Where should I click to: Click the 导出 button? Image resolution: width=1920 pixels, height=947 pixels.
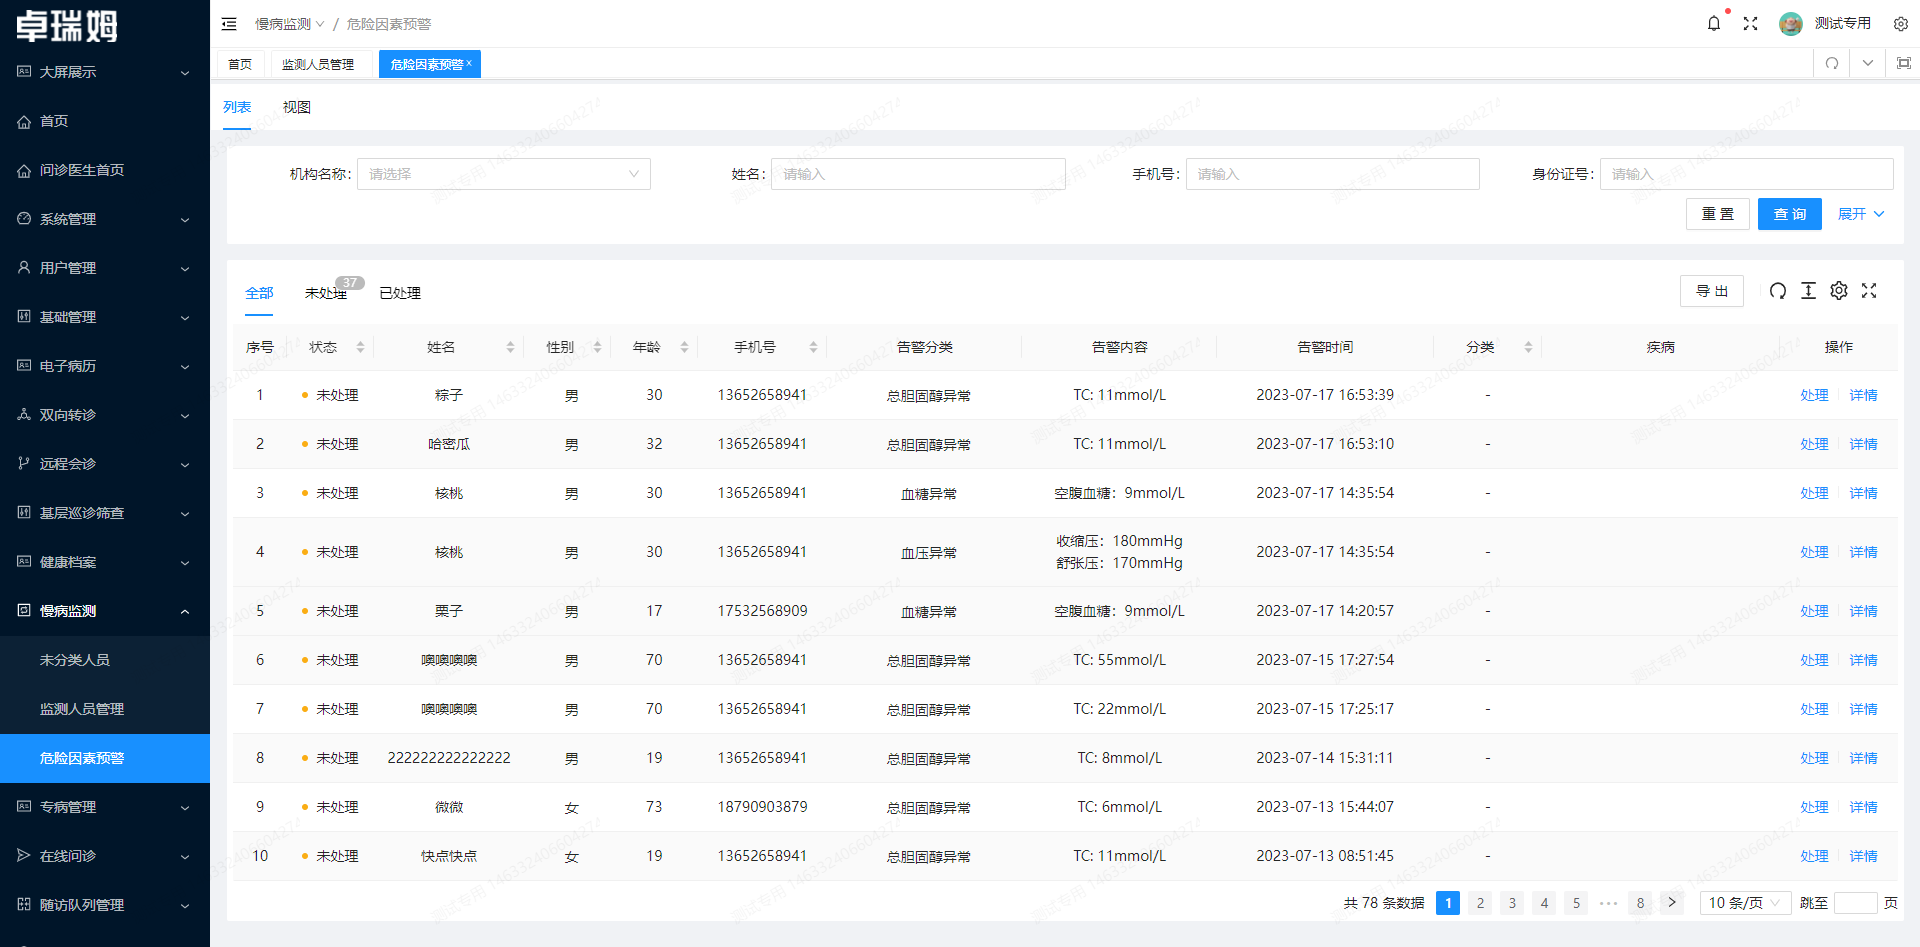pos(1712,291)
